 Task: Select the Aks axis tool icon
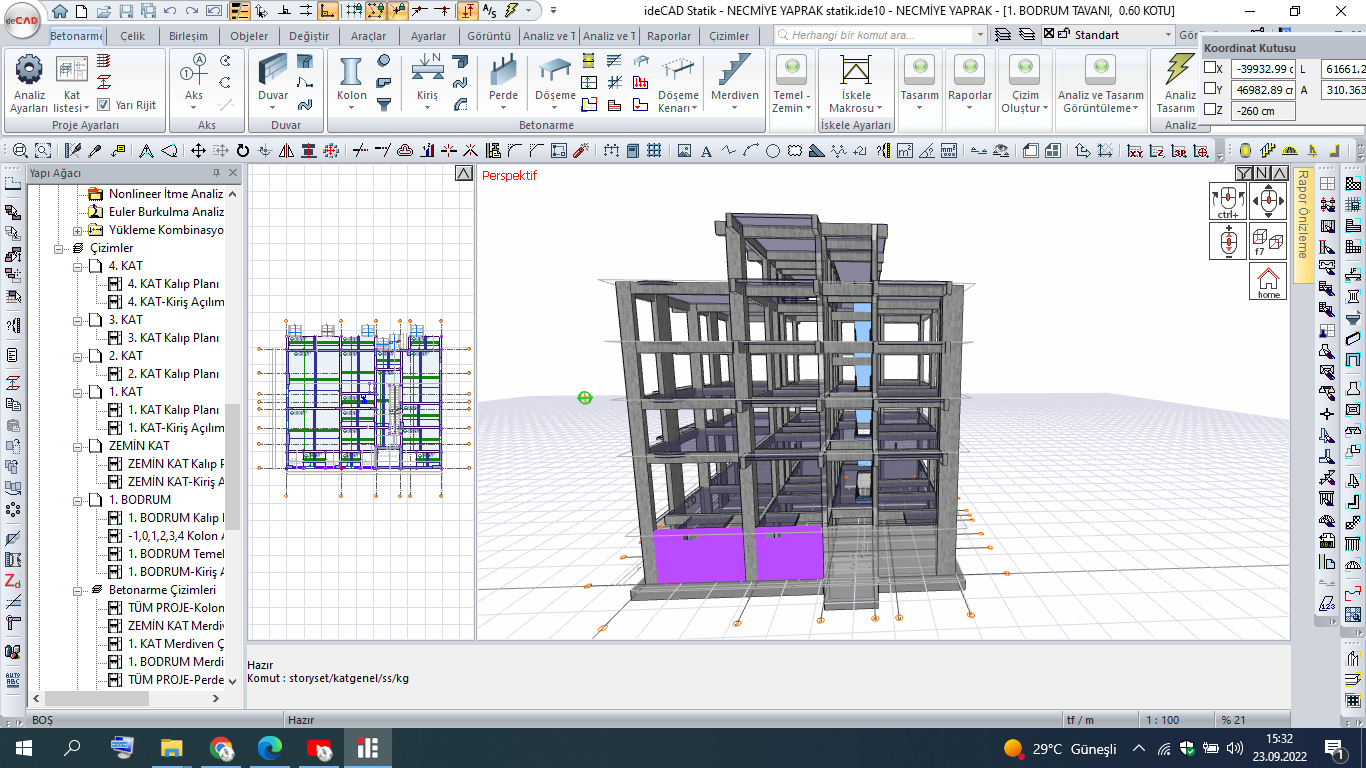193,70
